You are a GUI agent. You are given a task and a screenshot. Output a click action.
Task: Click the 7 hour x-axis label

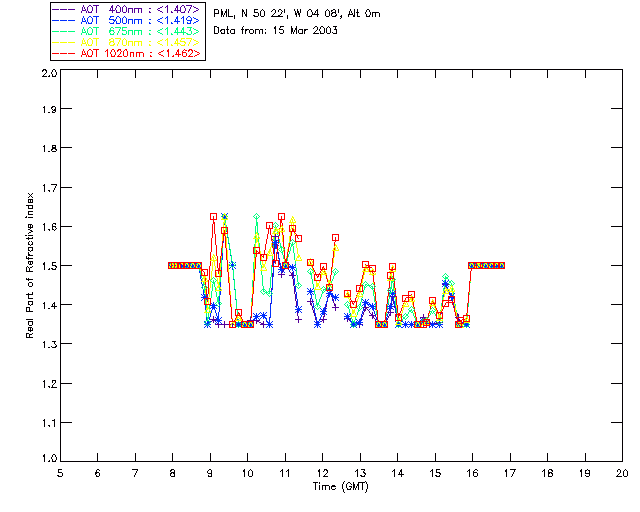[x=135, y=473]
